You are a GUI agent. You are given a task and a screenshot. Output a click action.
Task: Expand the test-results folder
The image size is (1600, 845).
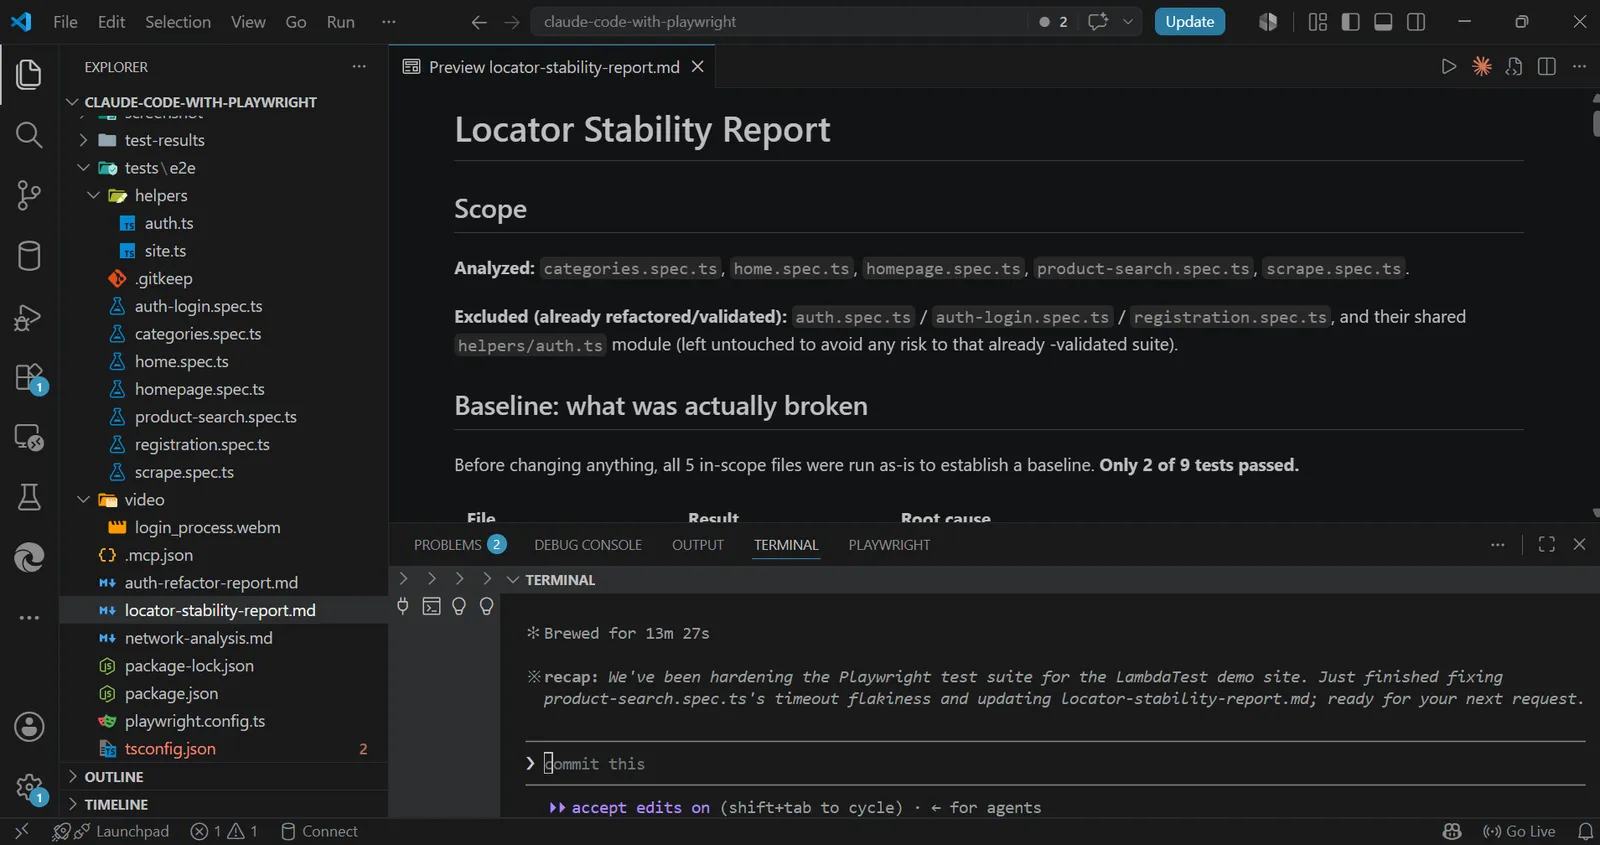(x=83, y=140)
